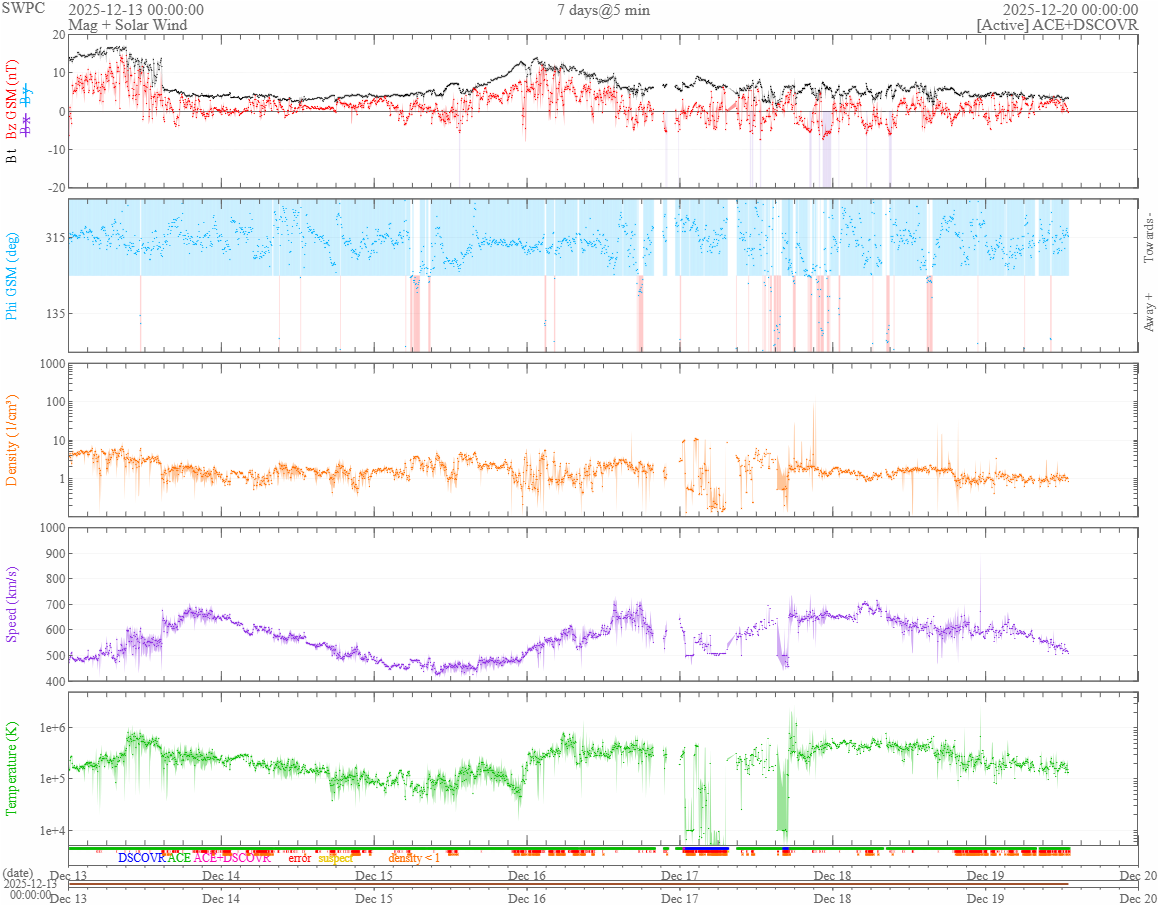Viewport: 1158px width, 905px height.
Task: Click Dec 14 label under the range bar
Action: (222, 898)
